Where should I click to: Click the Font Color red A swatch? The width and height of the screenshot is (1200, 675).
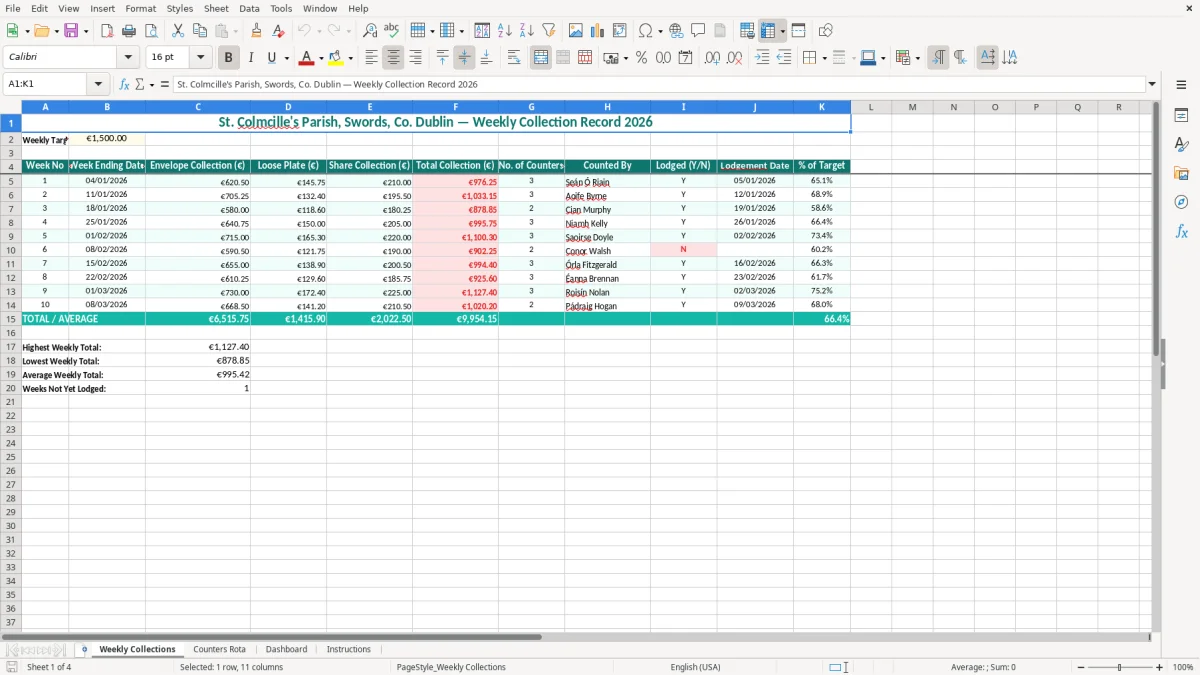coord(307,58)
